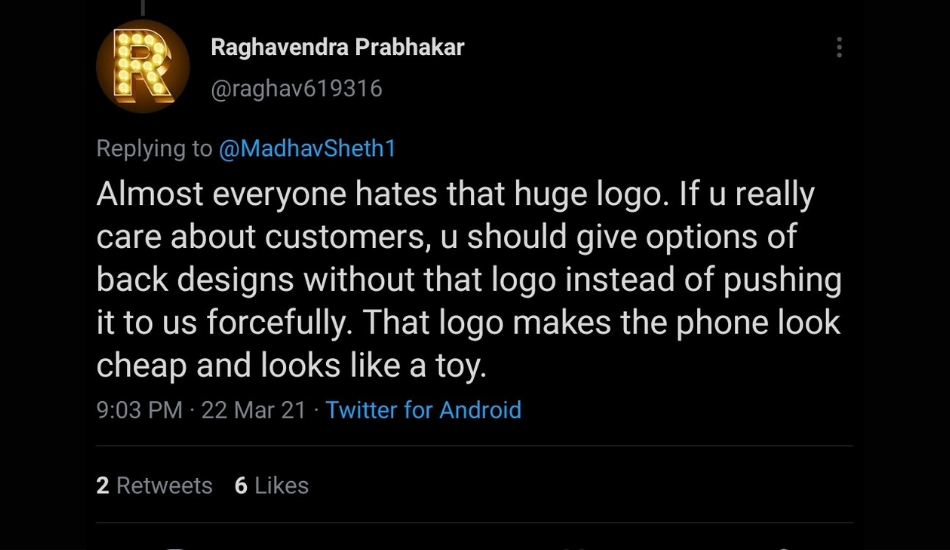Click the thread connector line above the avatar

point(143,7)
